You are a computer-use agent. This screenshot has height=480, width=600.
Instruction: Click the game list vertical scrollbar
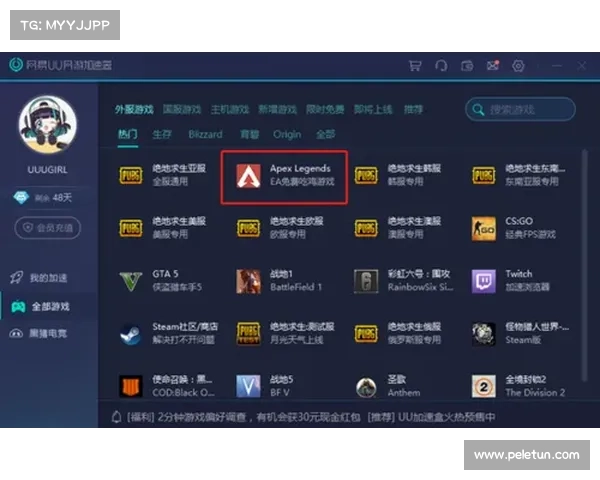[585, 264]
